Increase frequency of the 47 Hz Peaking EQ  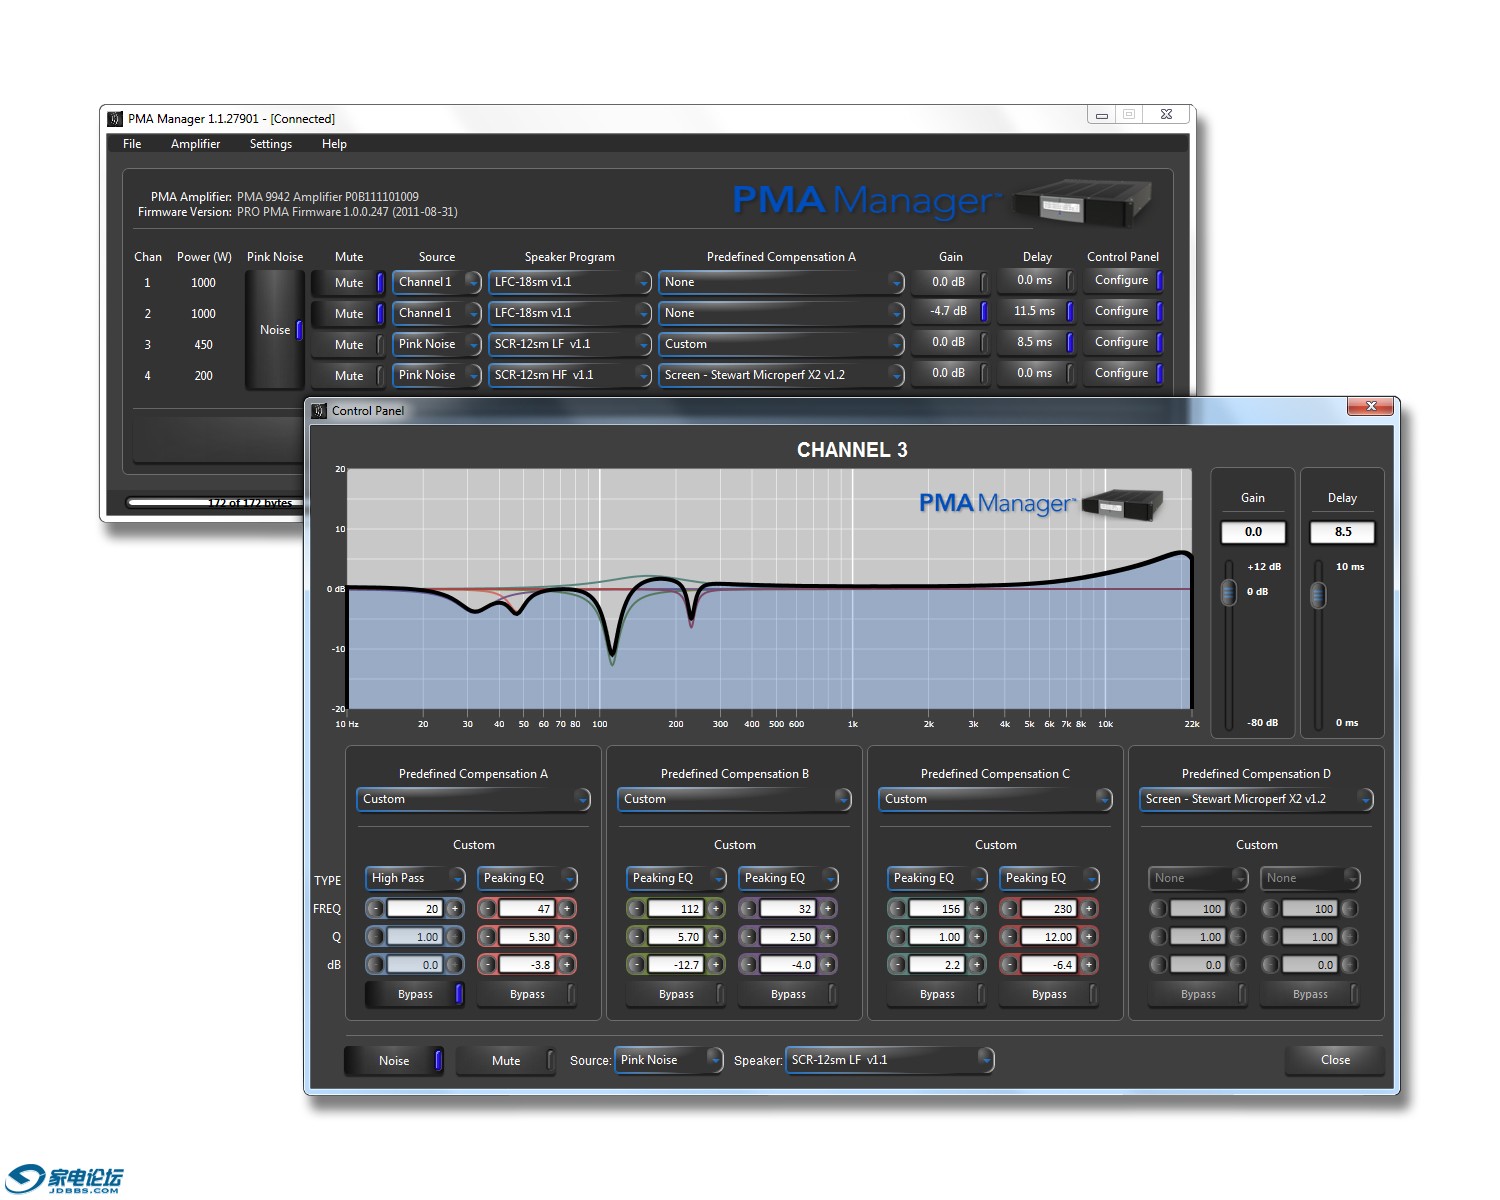coord(567,909)
